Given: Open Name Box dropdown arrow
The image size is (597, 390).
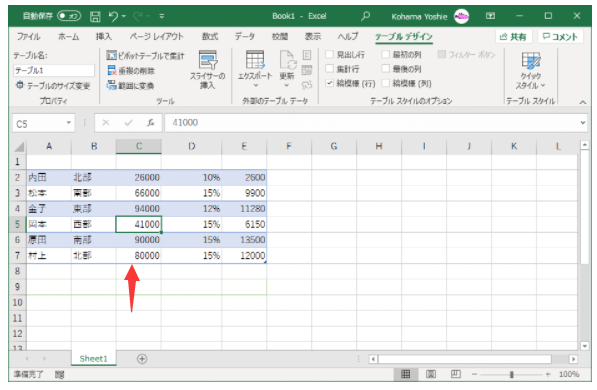Looking at the screenshot, I should click(69, 123).
